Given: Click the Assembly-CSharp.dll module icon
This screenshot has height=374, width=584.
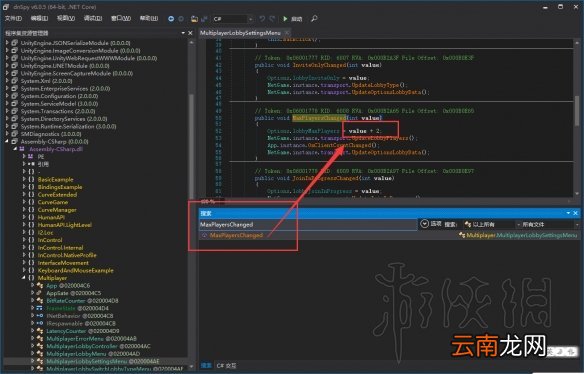Looking at the screenshot, I should tap(22, 149).
